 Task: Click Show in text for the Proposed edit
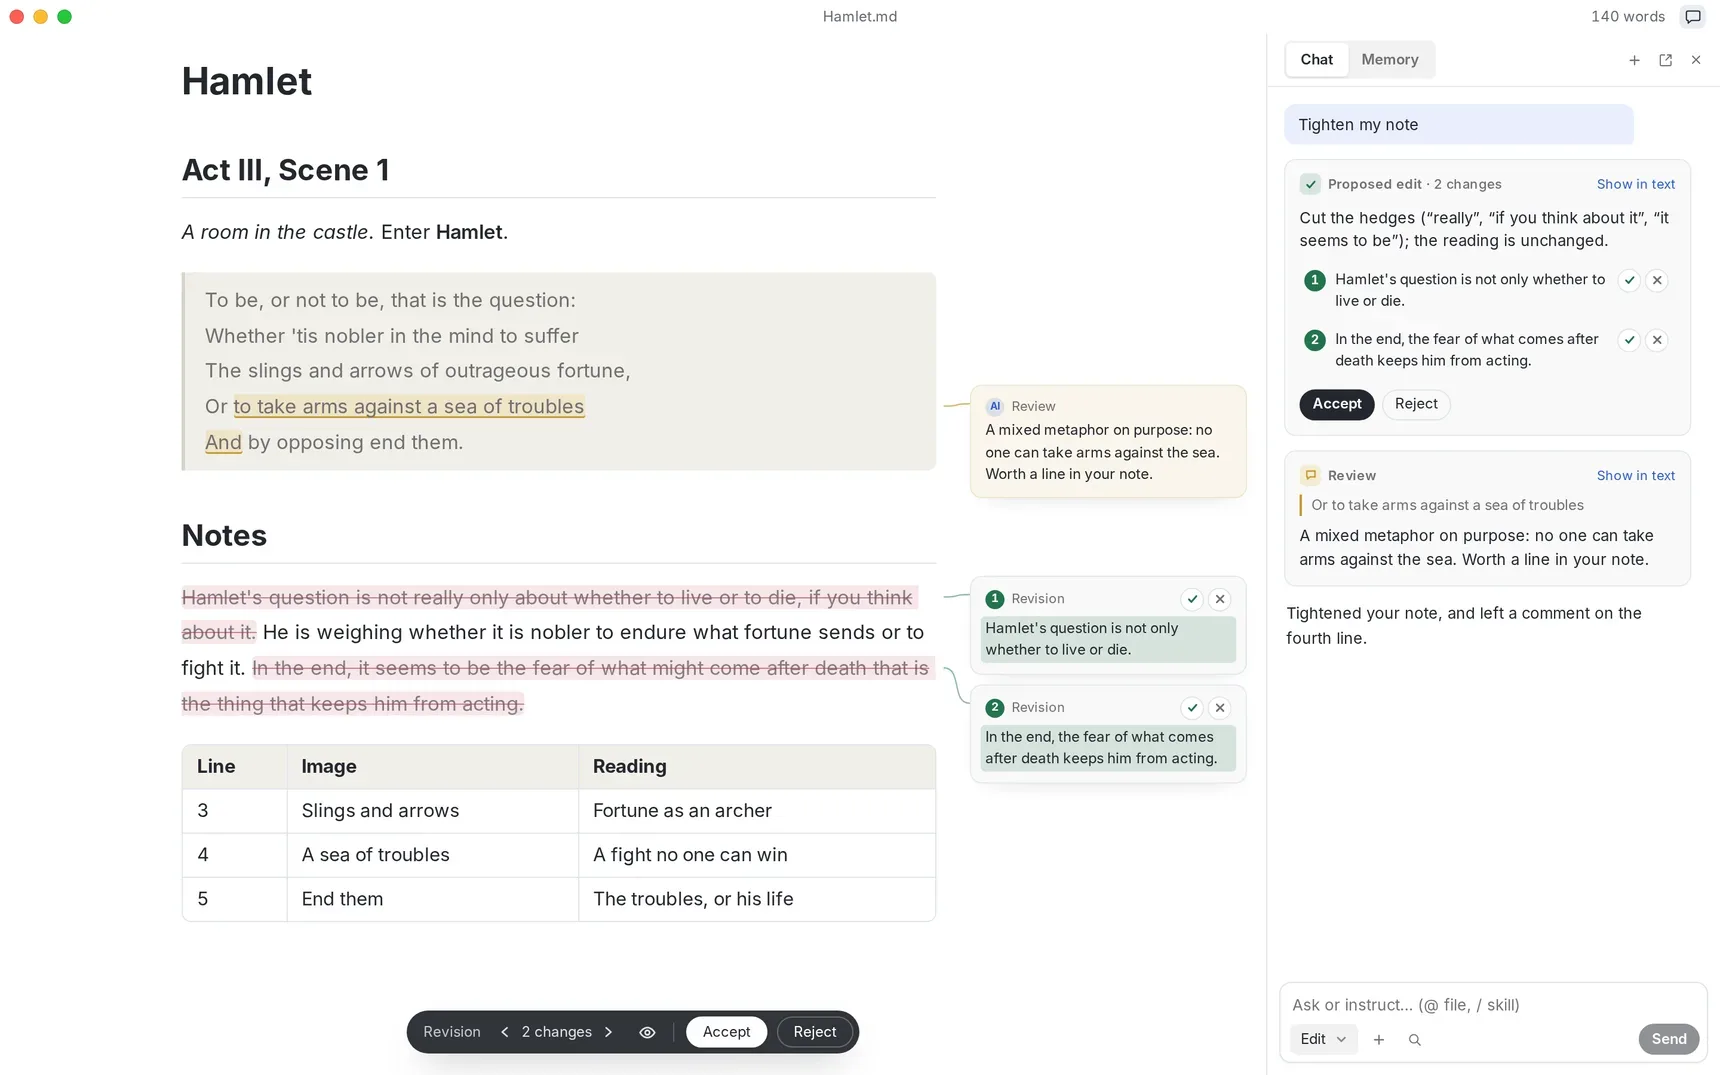[x=1636, y=184]
